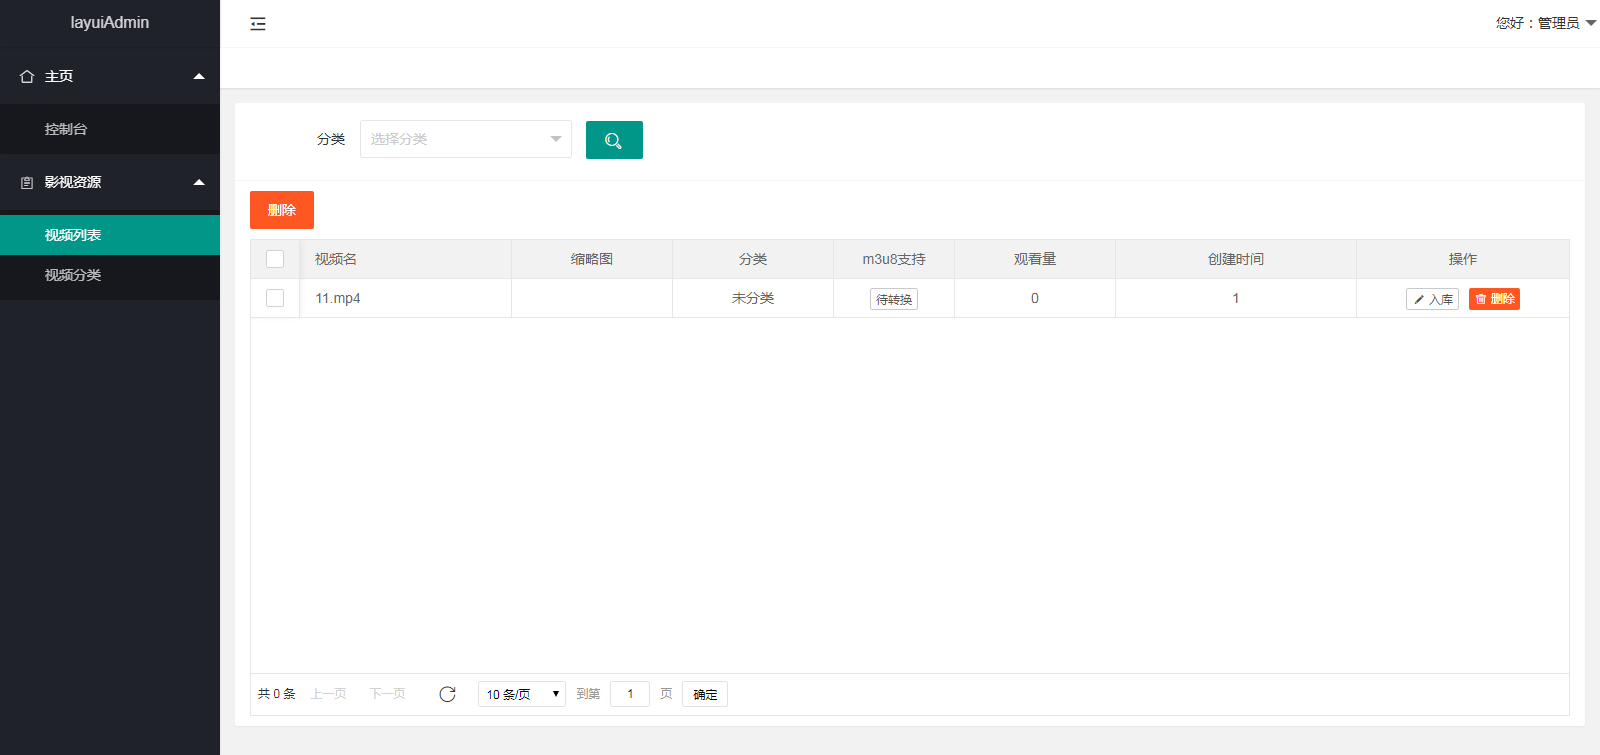
Task: Click the 确定 page jump button
Action: tap(705, 694)
